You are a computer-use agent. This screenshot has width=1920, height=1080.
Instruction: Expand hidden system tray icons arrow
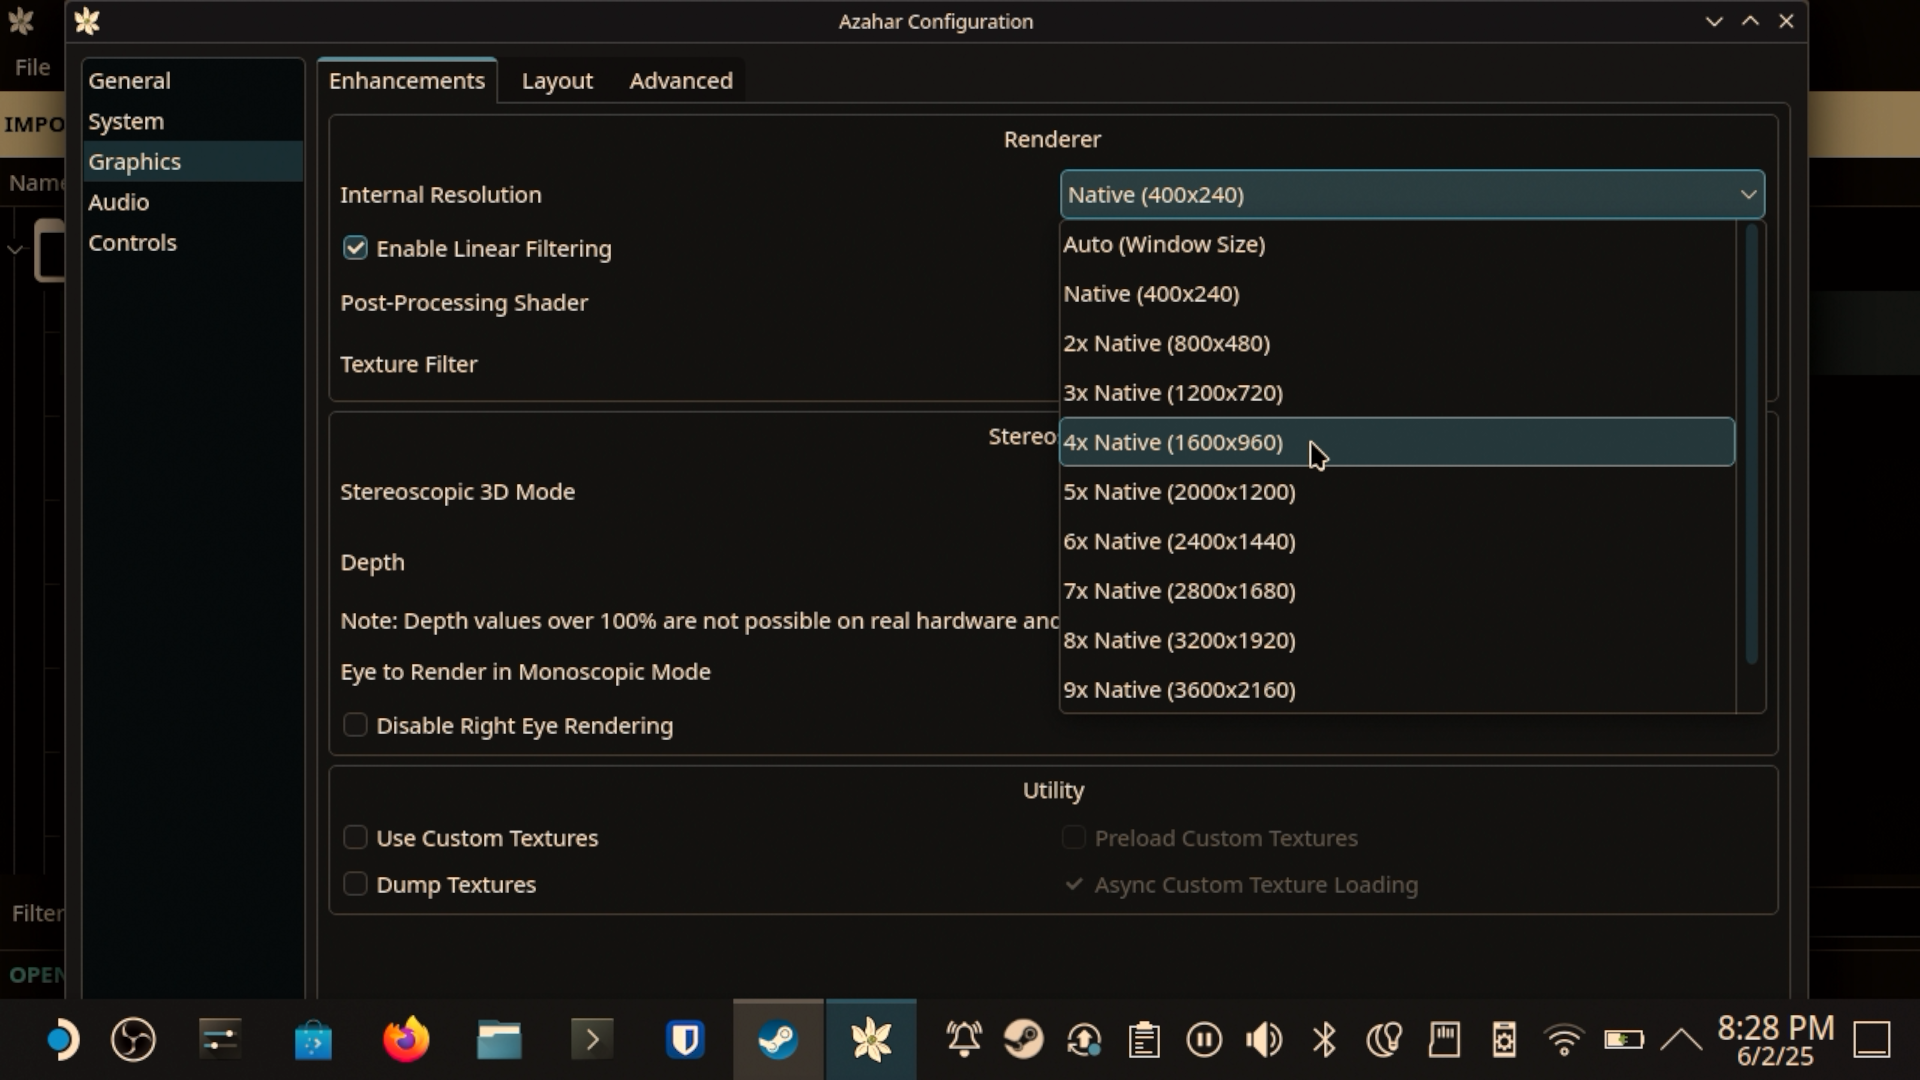pos(1681,1041)
